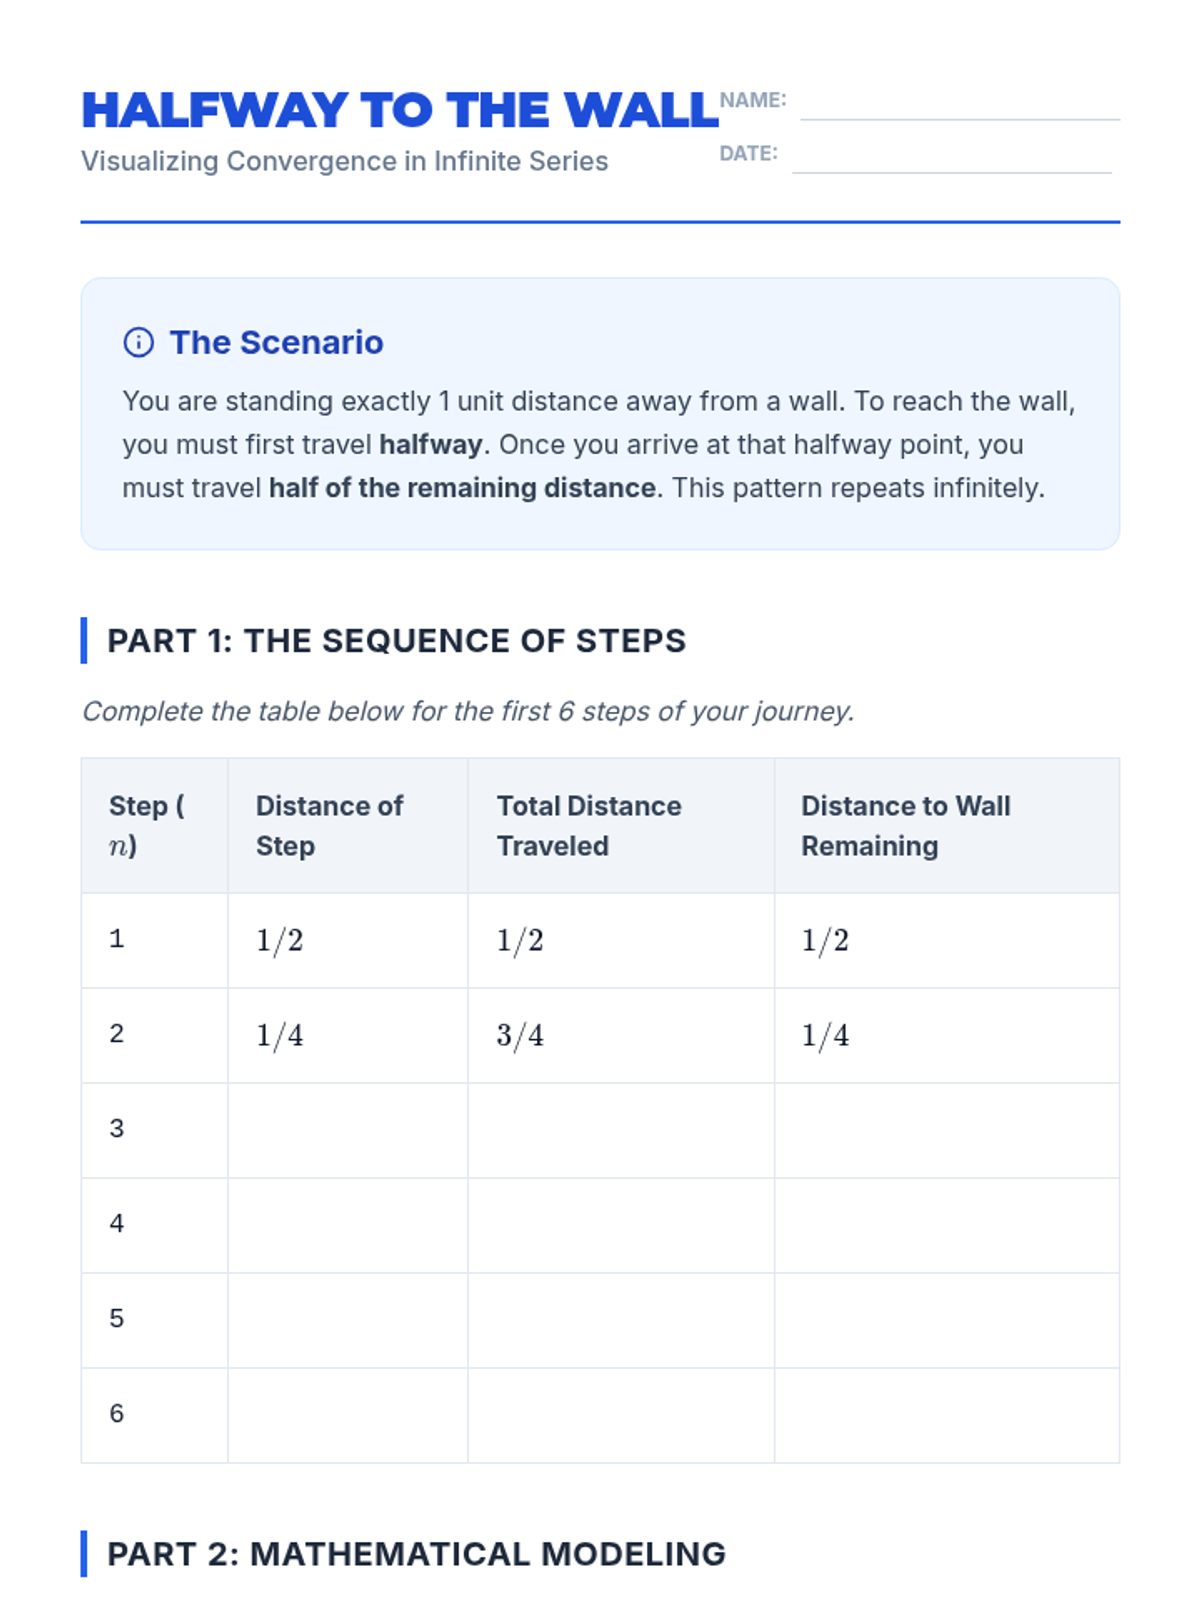Click the empty Total Distance Traveled cell, row 3
Screen dimensions: 1200x1600
(x=620, y=1130)
